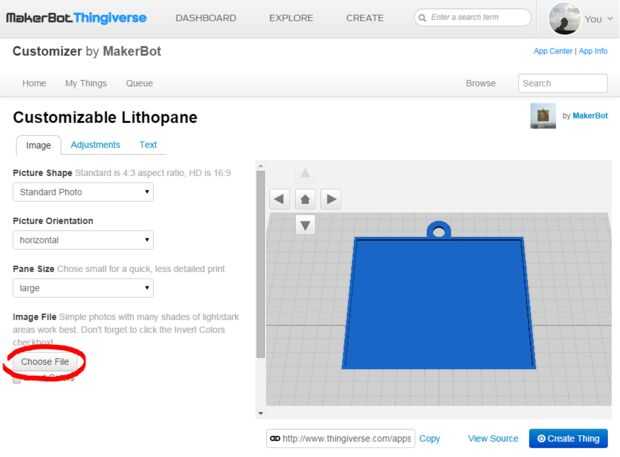The width and height of the screenshot is (620, 457).
Task: Click the search magnifier icon in the header
Action: 422,18
